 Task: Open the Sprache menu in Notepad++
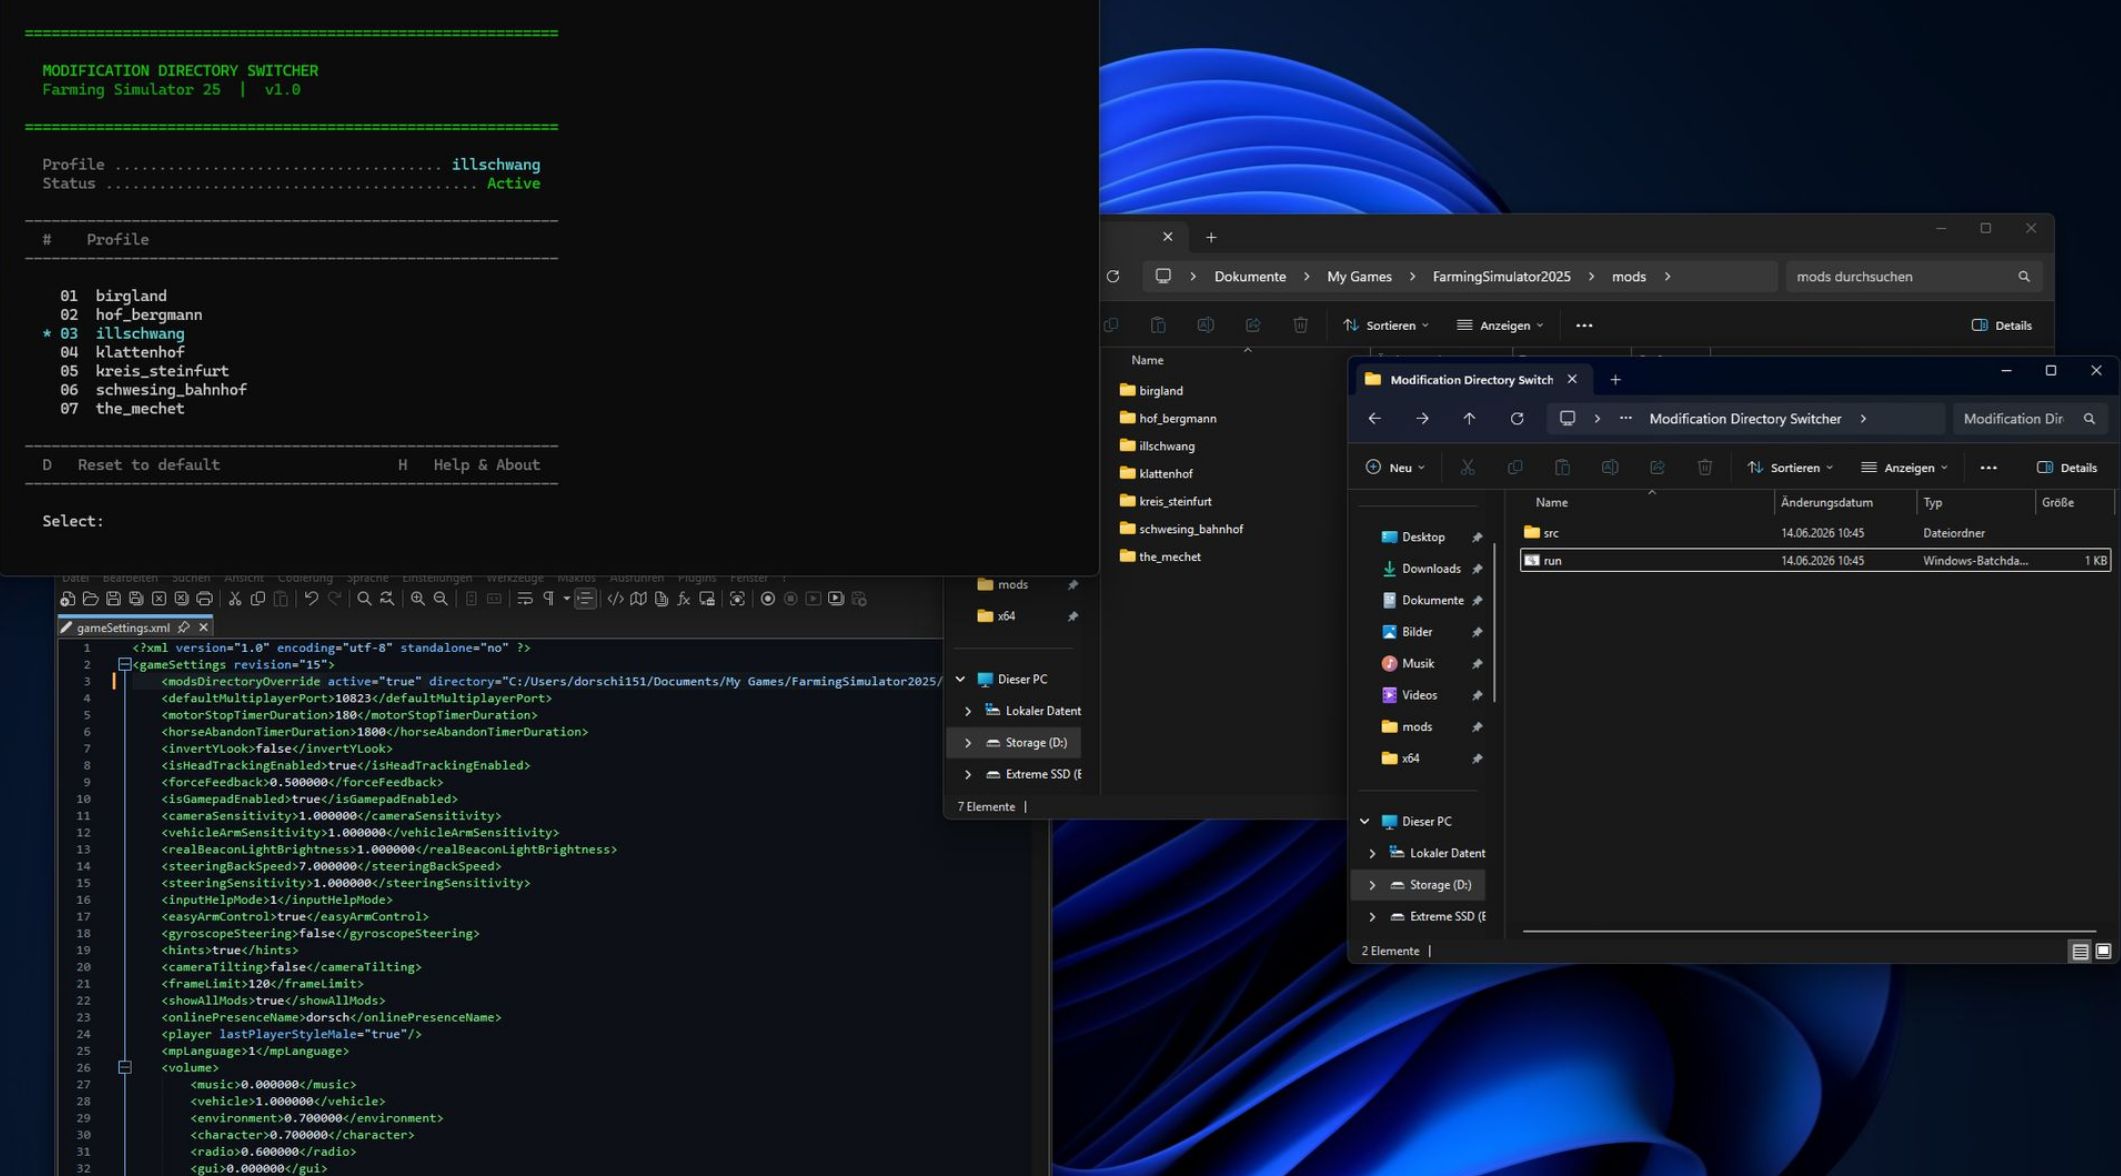click(x=367, y=578)
